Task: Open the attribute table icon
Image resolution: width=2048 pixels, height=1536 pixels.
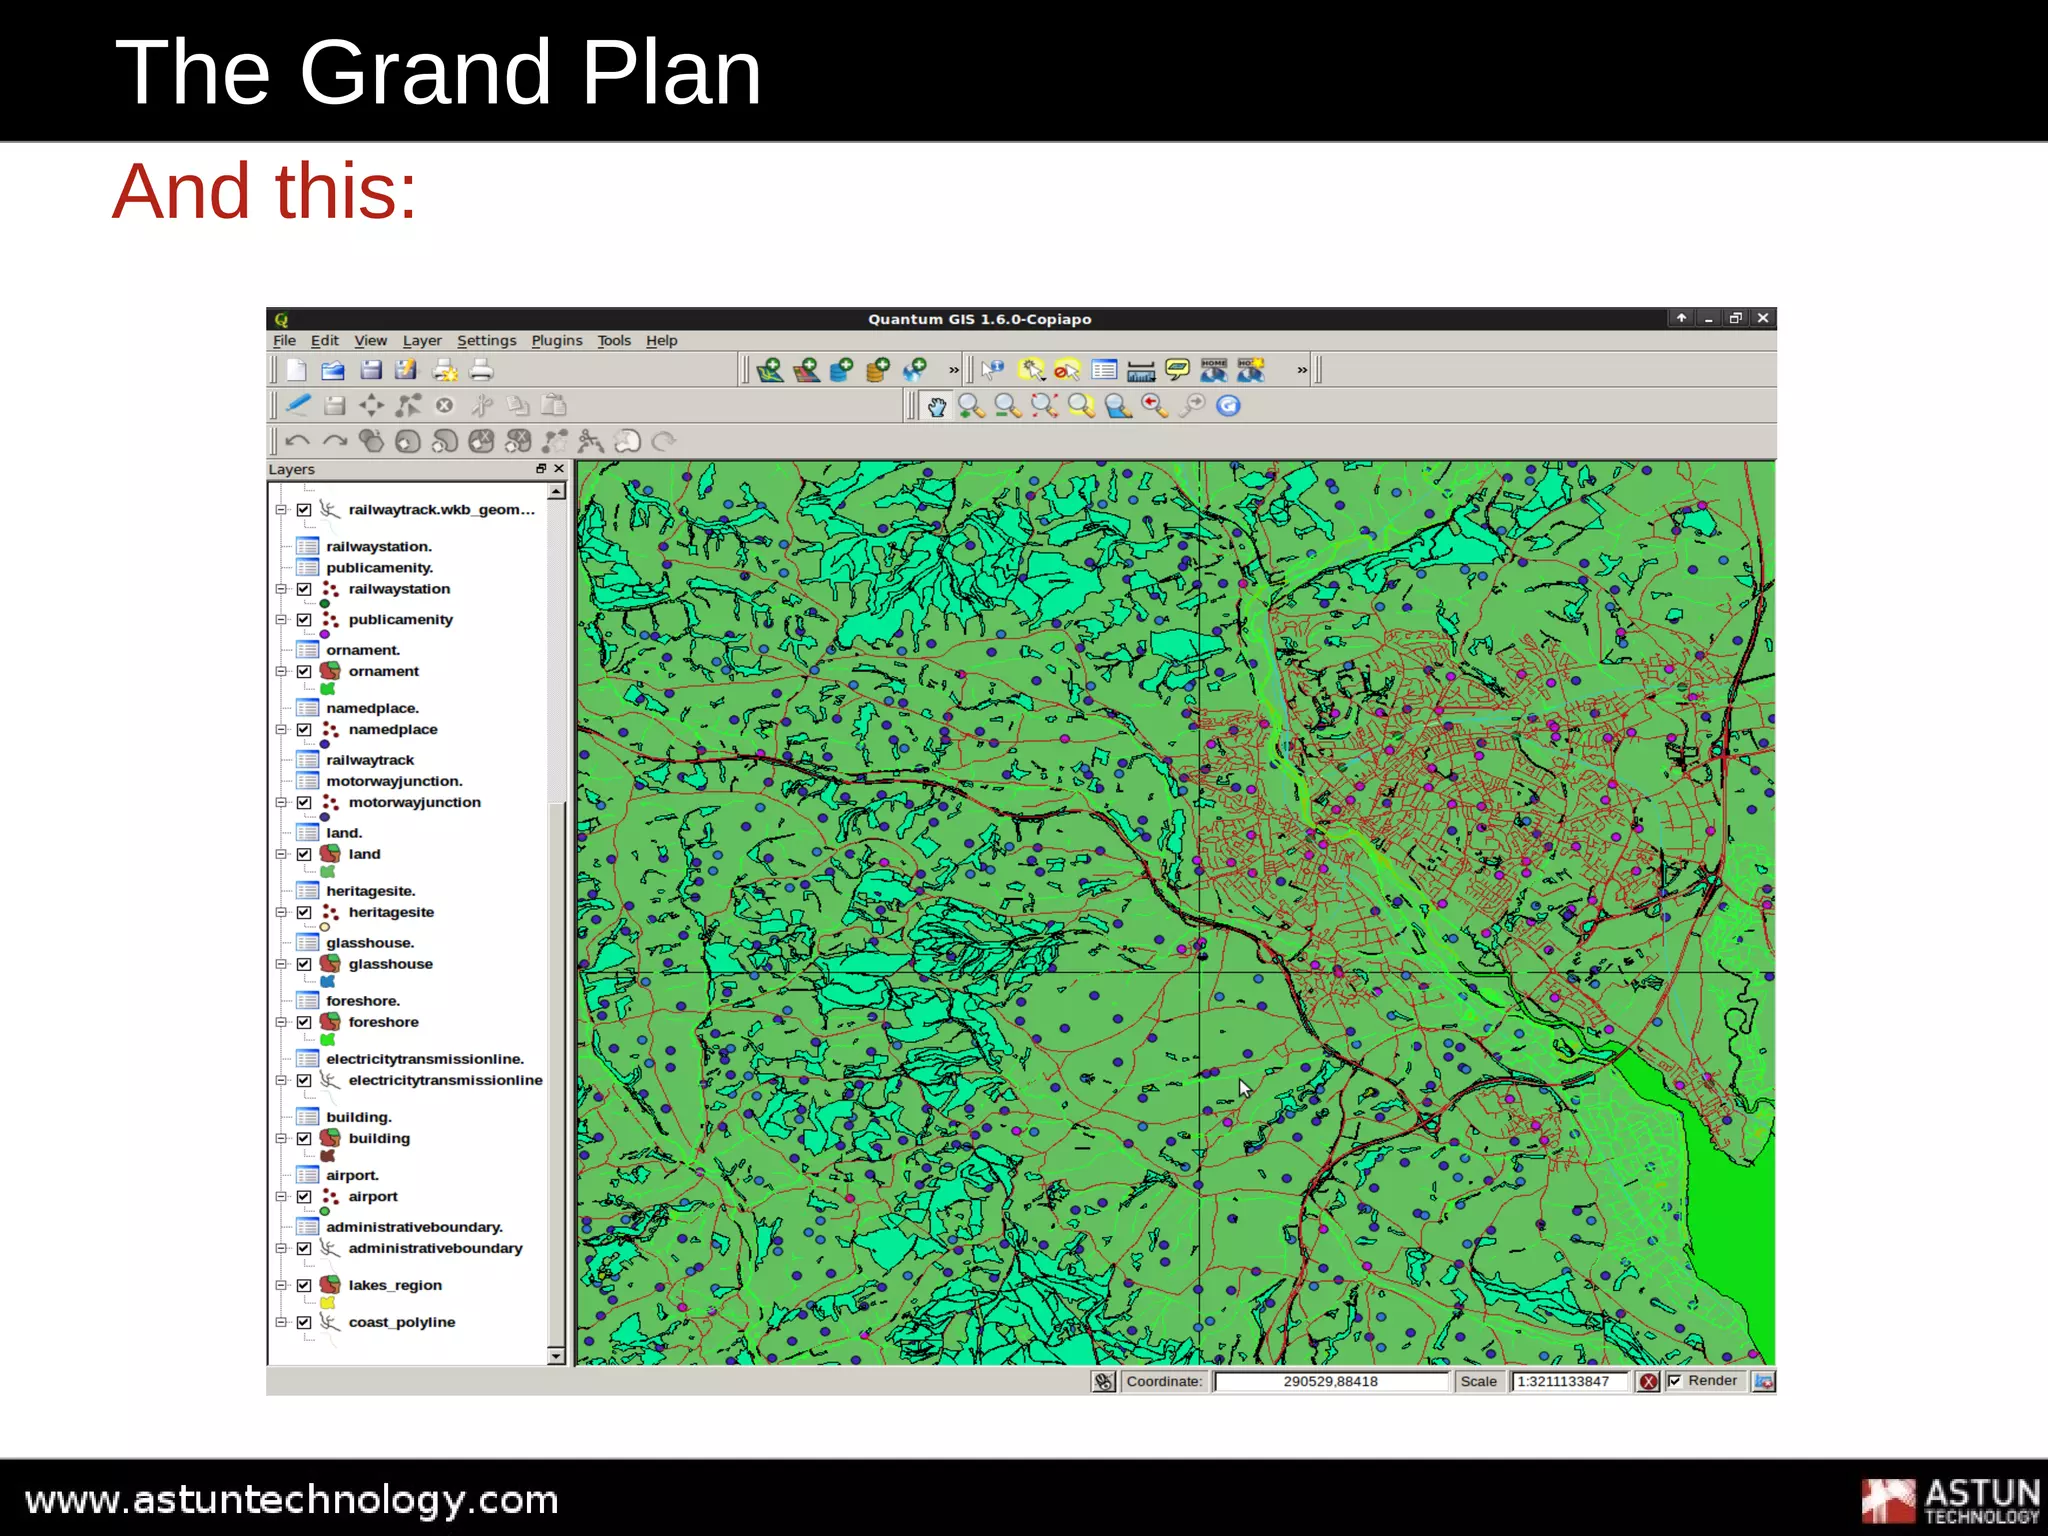Action: click(x=1104, y=370)
